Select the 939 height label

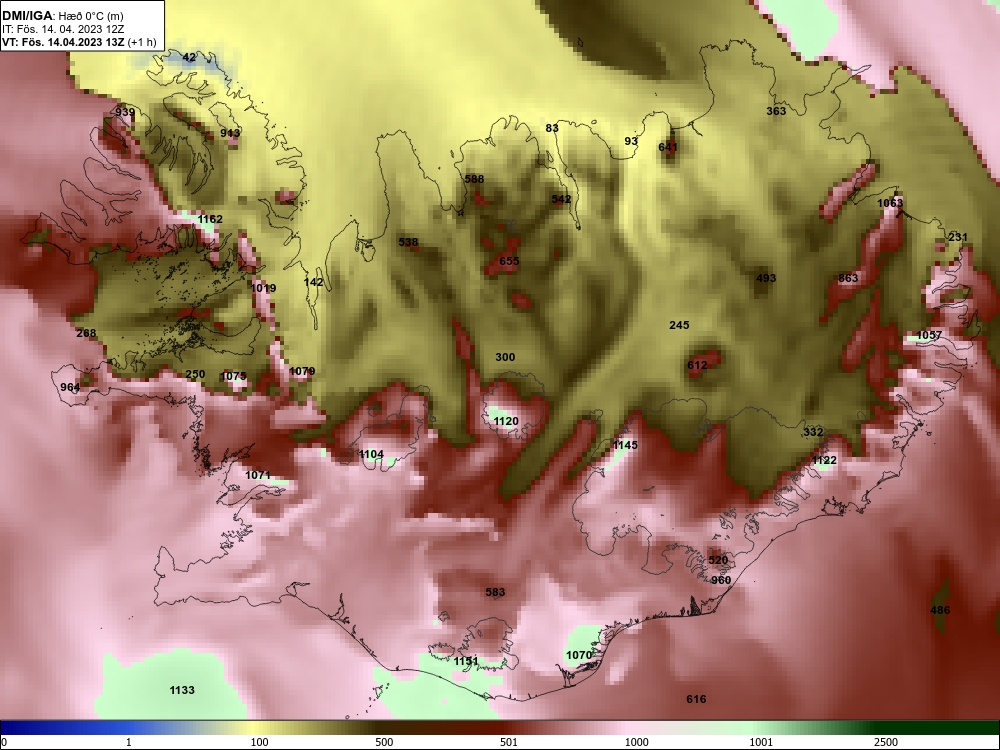125,112
